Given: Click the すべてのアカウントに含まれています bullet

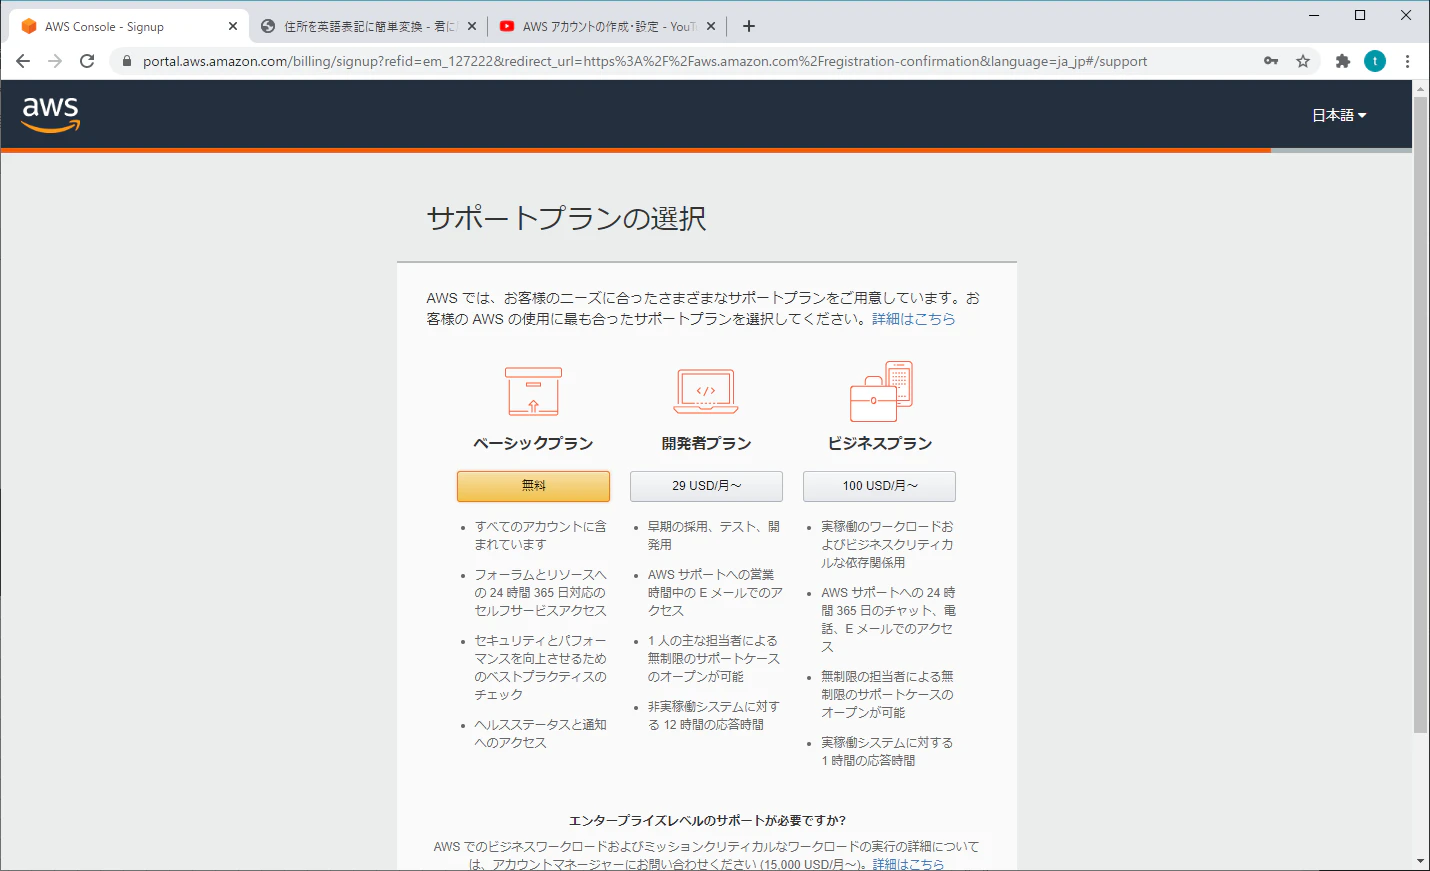Looking at the screenshot, I should (x=540, y=535).
